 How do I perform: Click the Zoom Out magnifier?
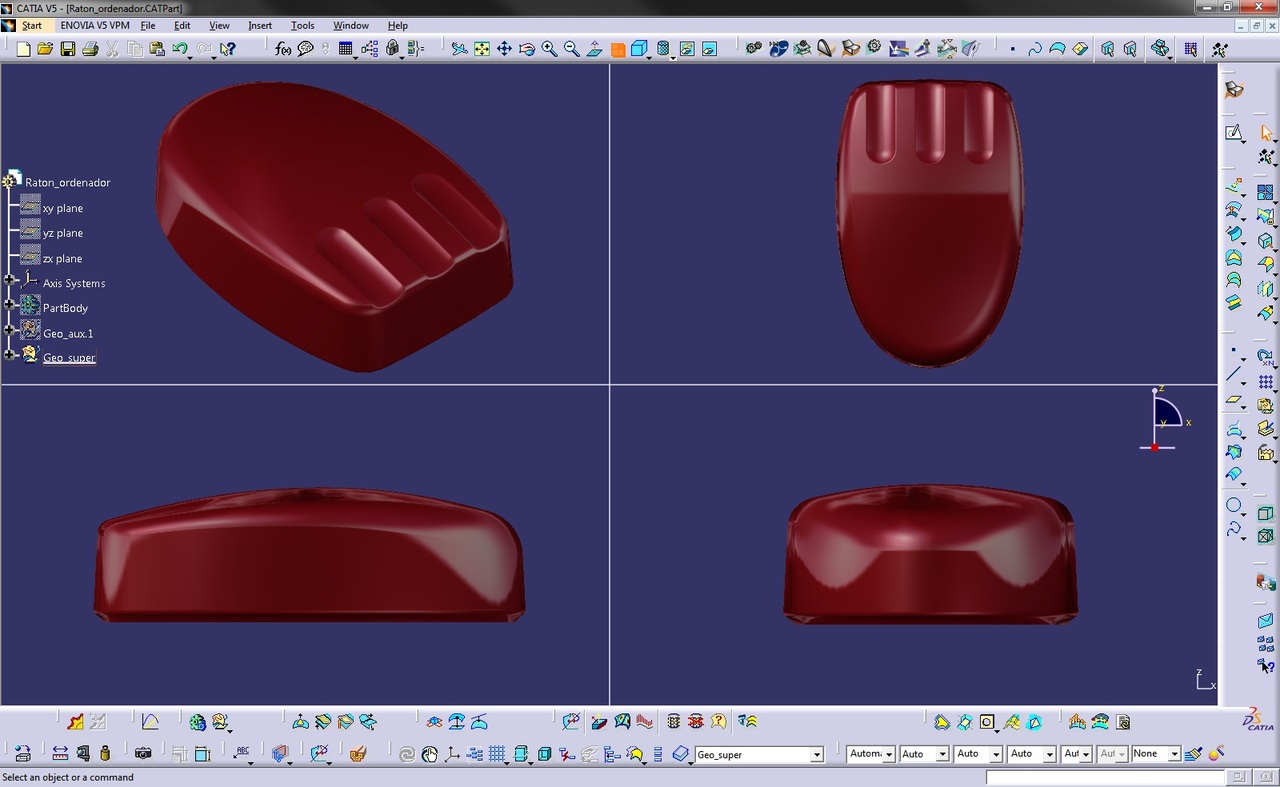click(572, 48)
